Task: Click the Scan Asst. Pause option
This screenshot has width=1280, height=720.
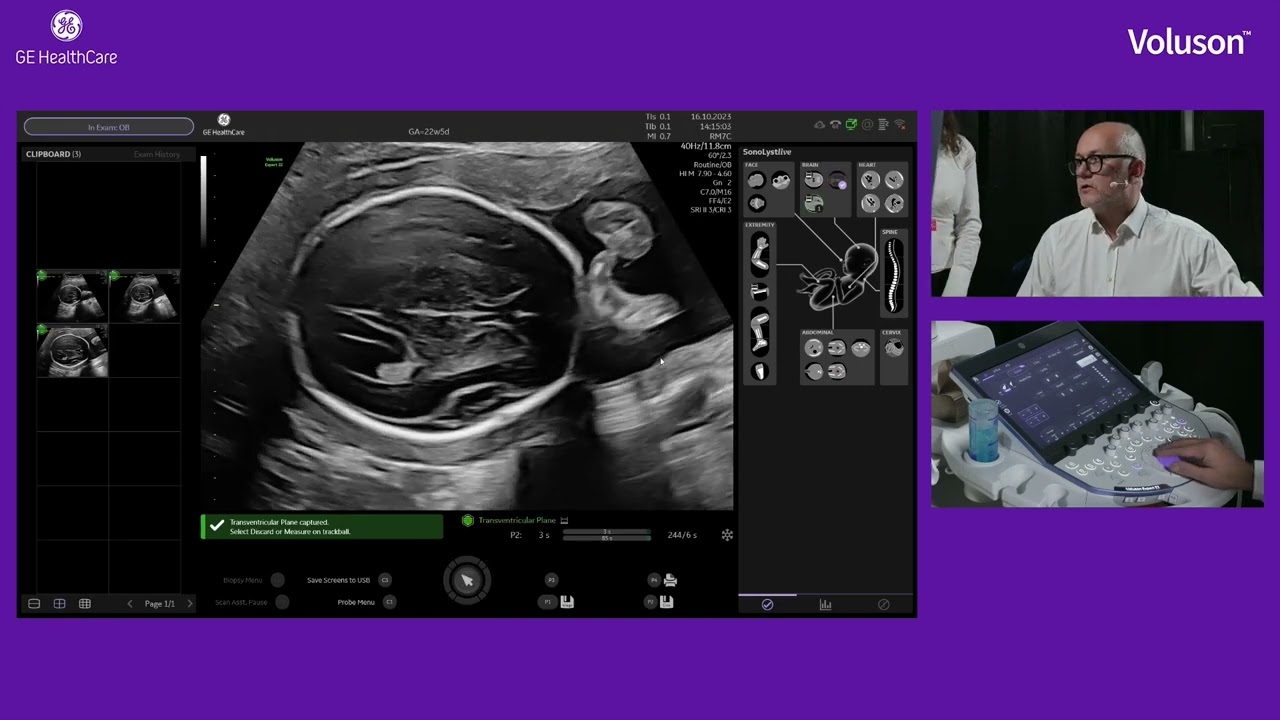Action: coord(241,602)
